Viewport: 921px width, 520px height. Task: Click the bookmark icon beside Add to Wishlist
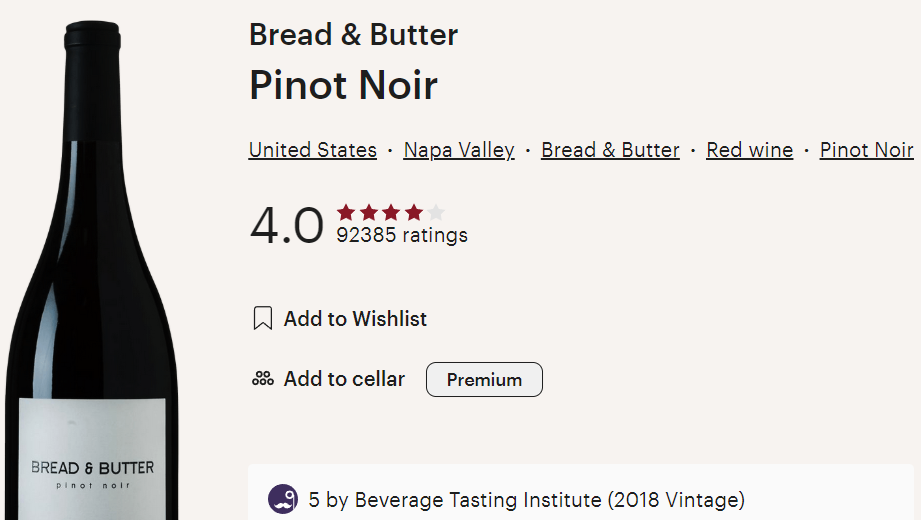tap(263, 319)
